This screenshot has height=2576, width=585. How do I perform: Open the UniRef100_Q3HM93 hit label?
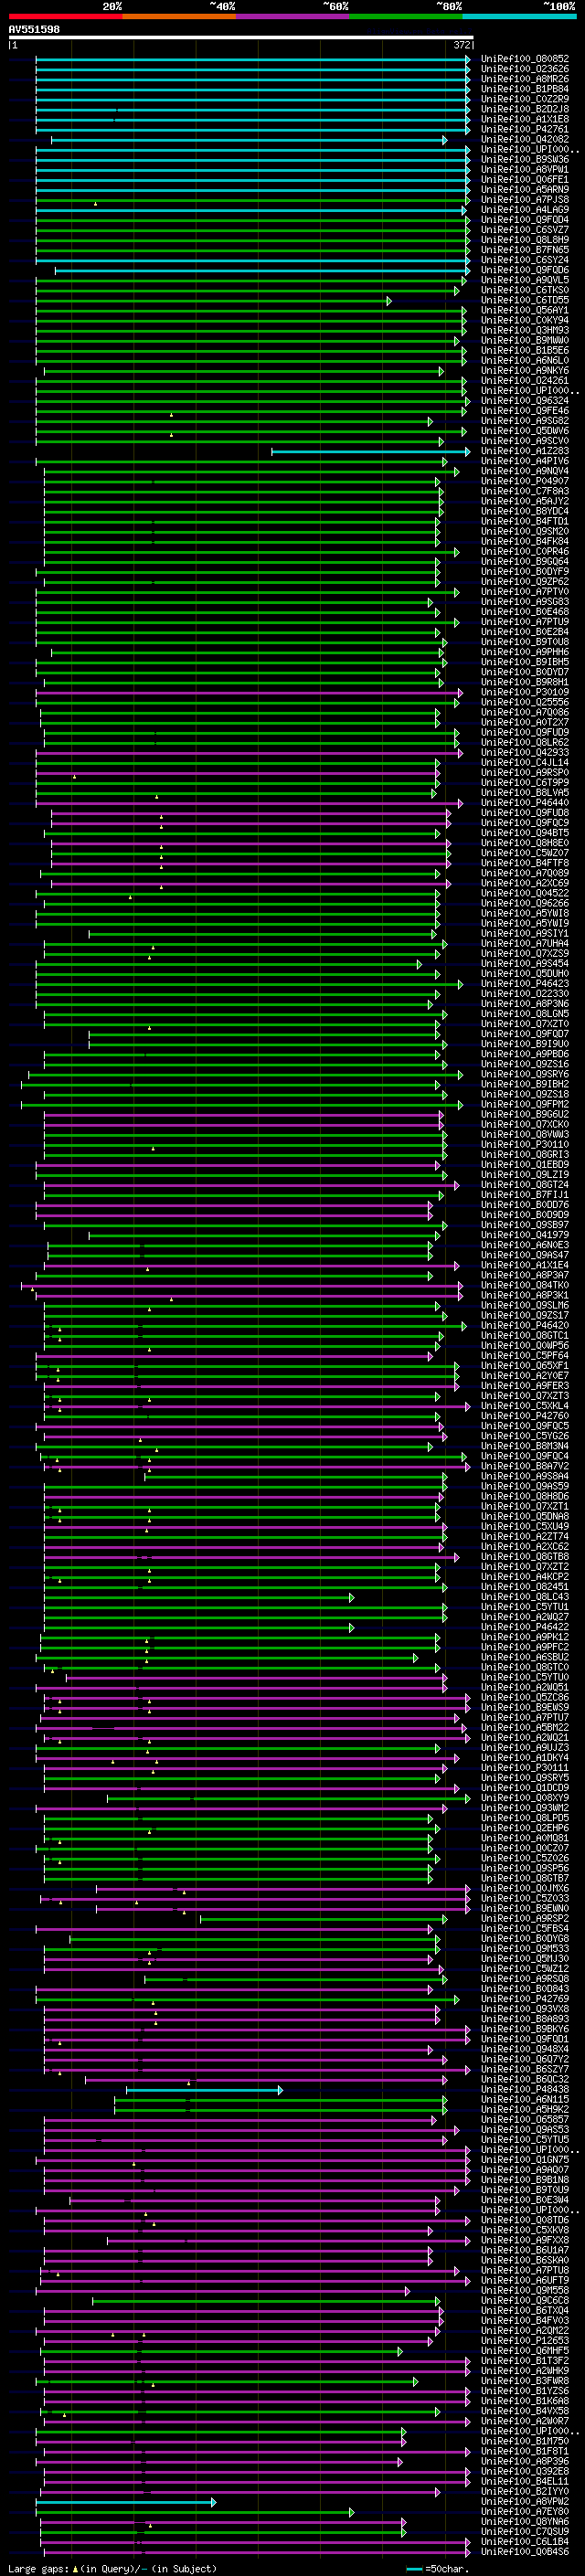524,330
